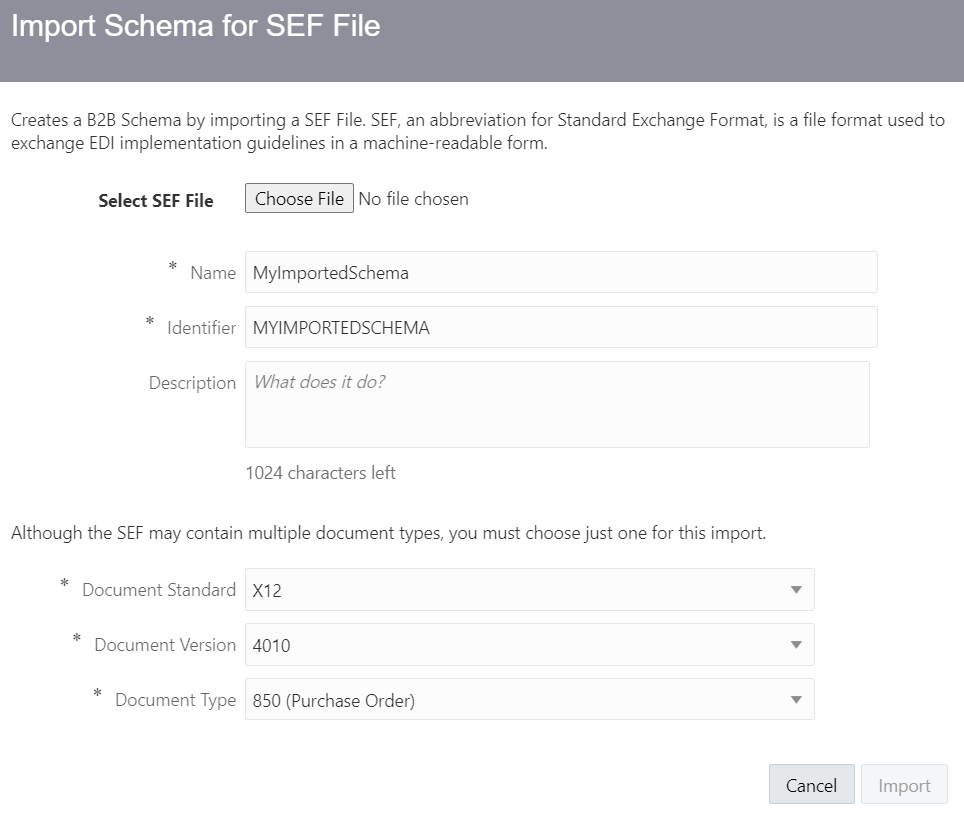
Task: Click the 1024 characters left counter
Action: pyautogui.click(x=320, y=473)
